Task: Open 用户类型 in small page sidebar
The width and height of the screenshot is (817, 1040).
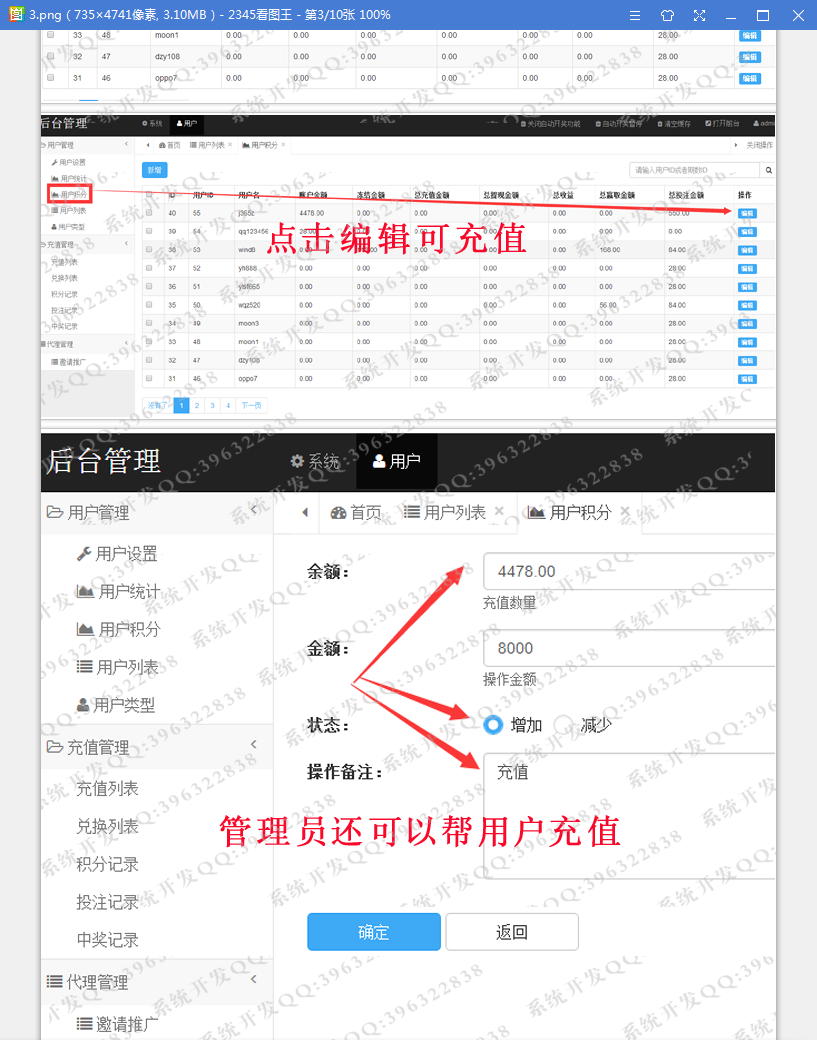Action: click(x=68, y=227)
